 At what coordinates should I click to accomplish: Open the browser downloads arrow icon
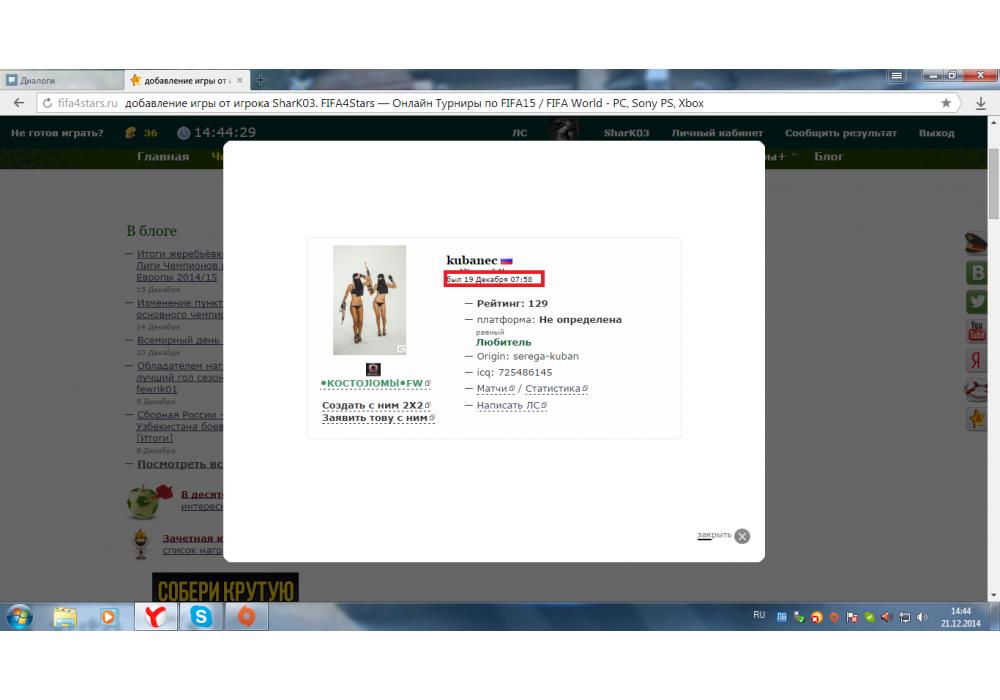pyautogui.click(x=981, y=103)
